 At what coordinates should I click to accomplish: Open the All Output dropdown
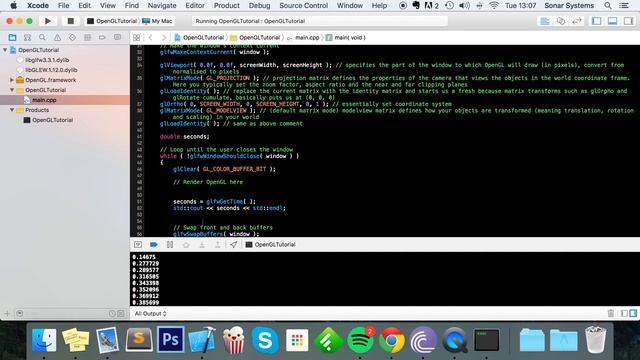(151, 313)
